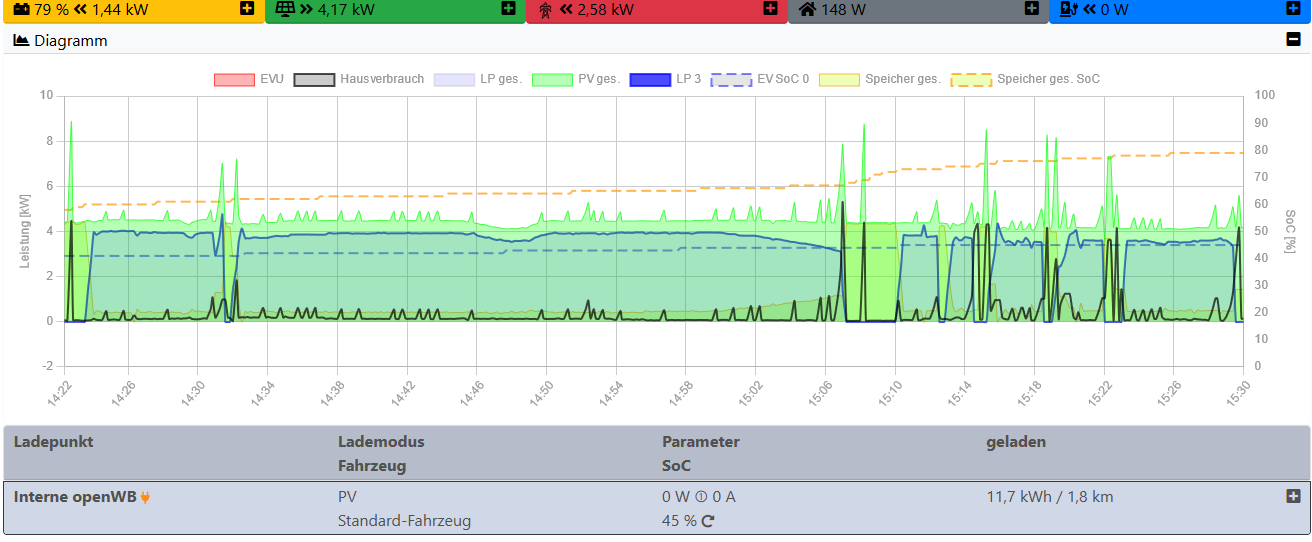Click PV charge mode of Interne openWB
Image resolution: width=1312 pixels, height=542 pixels.
[347, 497]
